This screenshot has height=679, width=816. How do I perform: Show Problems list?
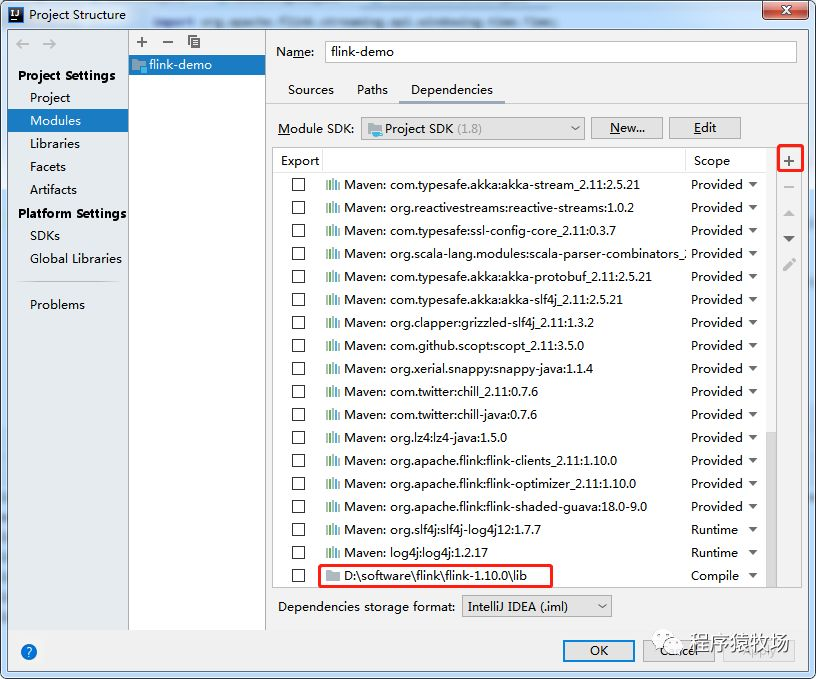pos(57,304)
